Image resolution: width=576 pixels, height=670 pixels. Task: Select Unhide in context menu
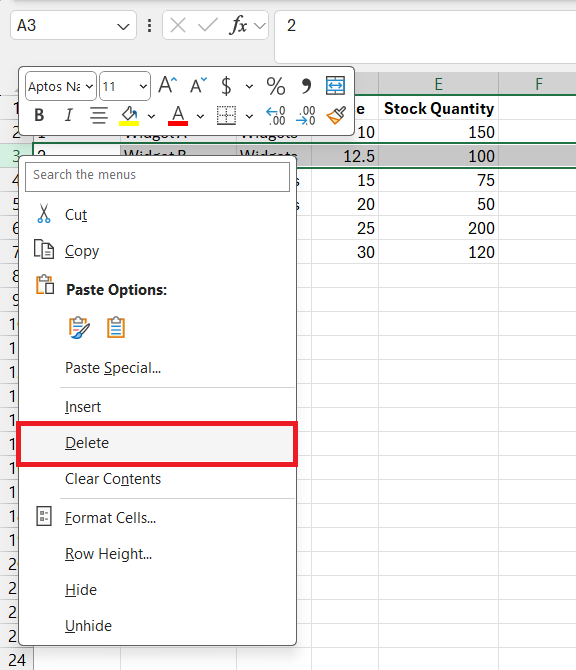pyautogui.click(x=157, y=626)
